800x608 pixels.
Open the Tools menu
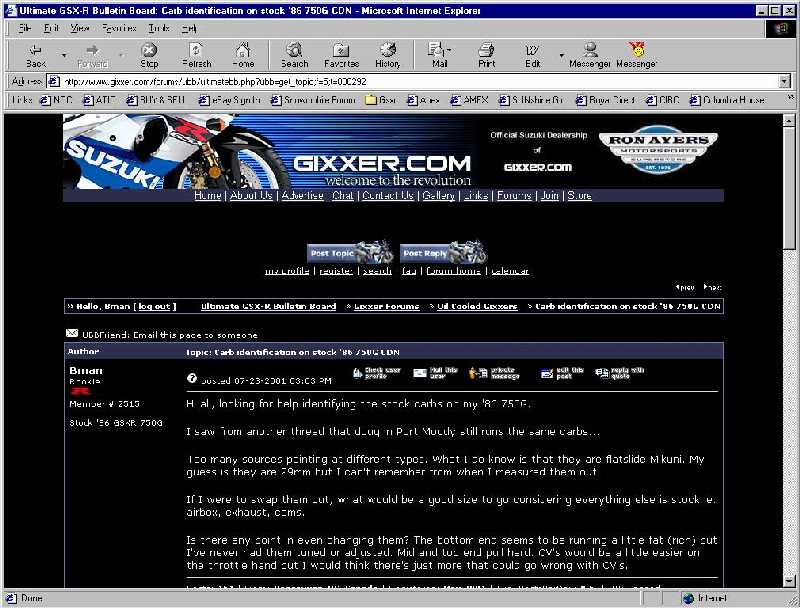[x=159, y=28]
